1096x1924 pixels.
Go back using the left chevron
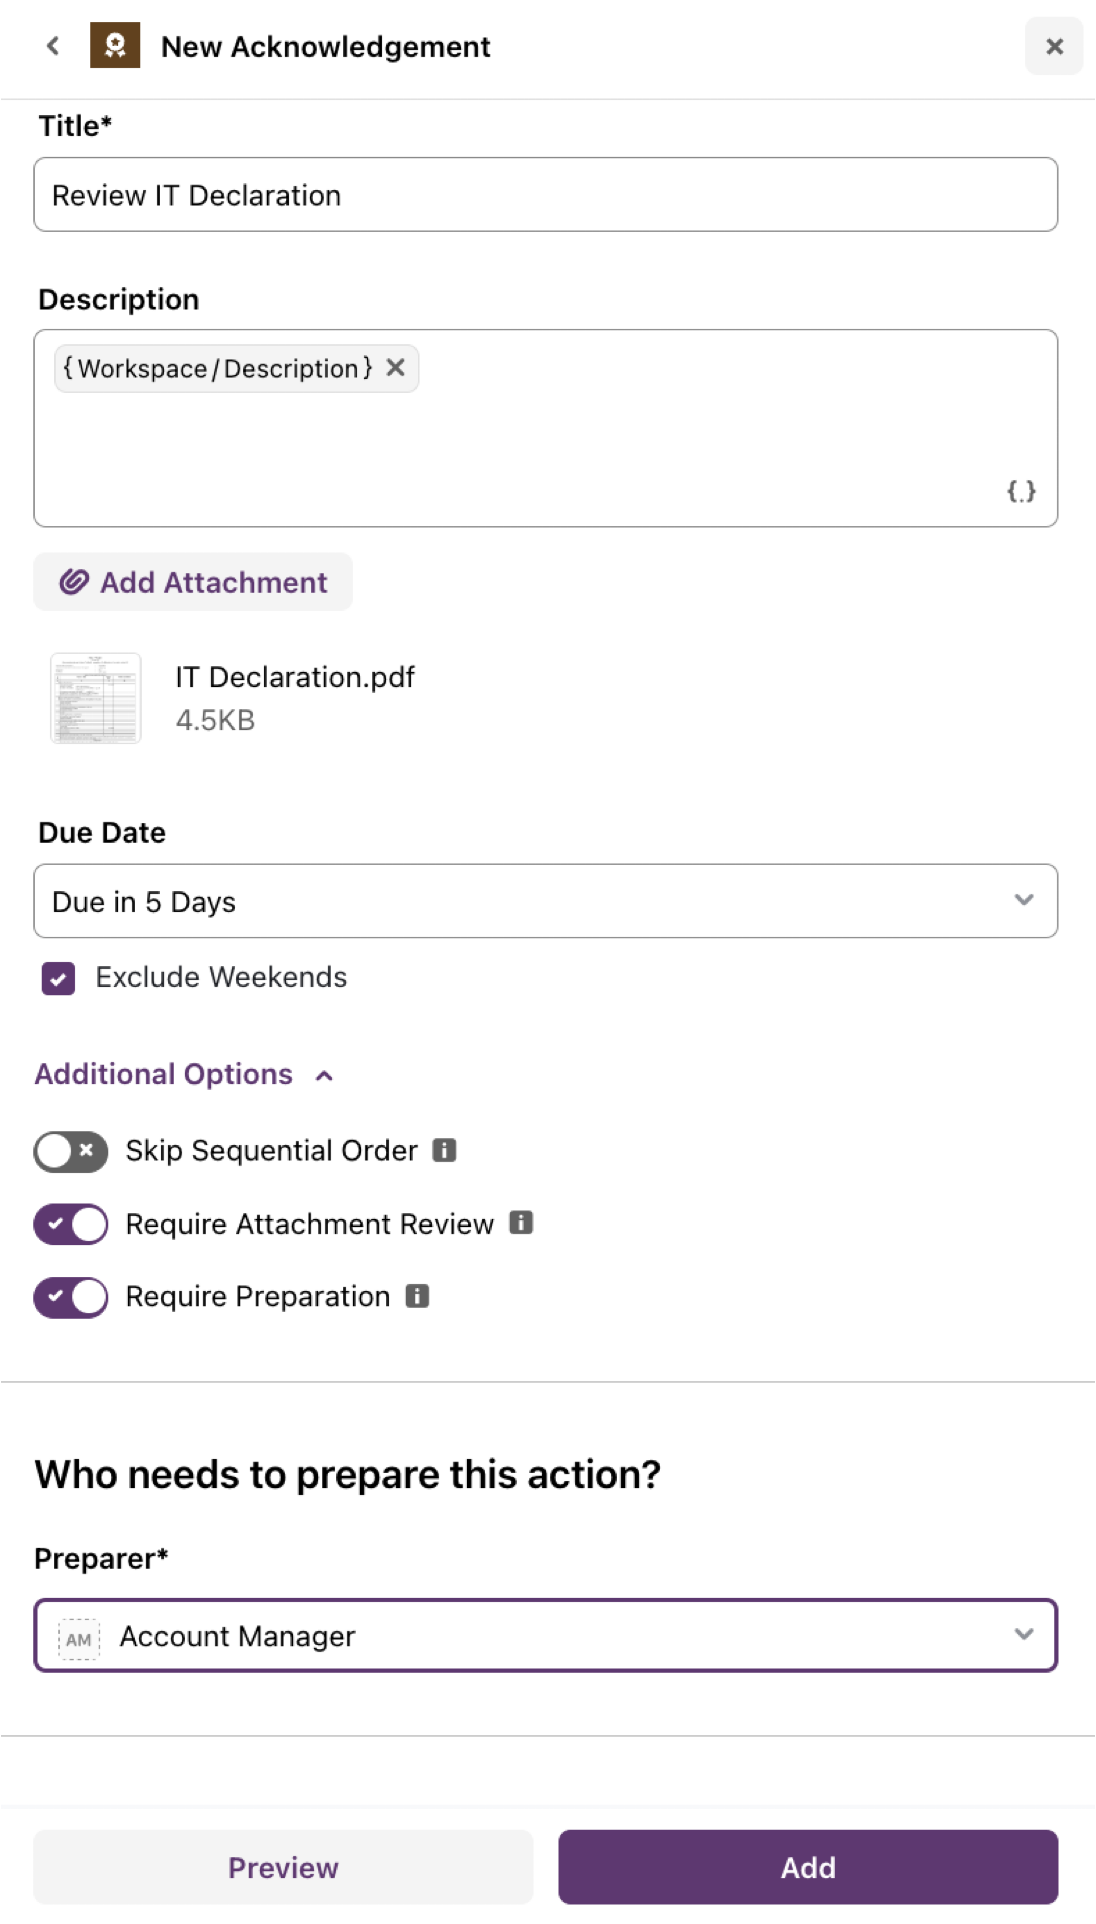point(53,46)
